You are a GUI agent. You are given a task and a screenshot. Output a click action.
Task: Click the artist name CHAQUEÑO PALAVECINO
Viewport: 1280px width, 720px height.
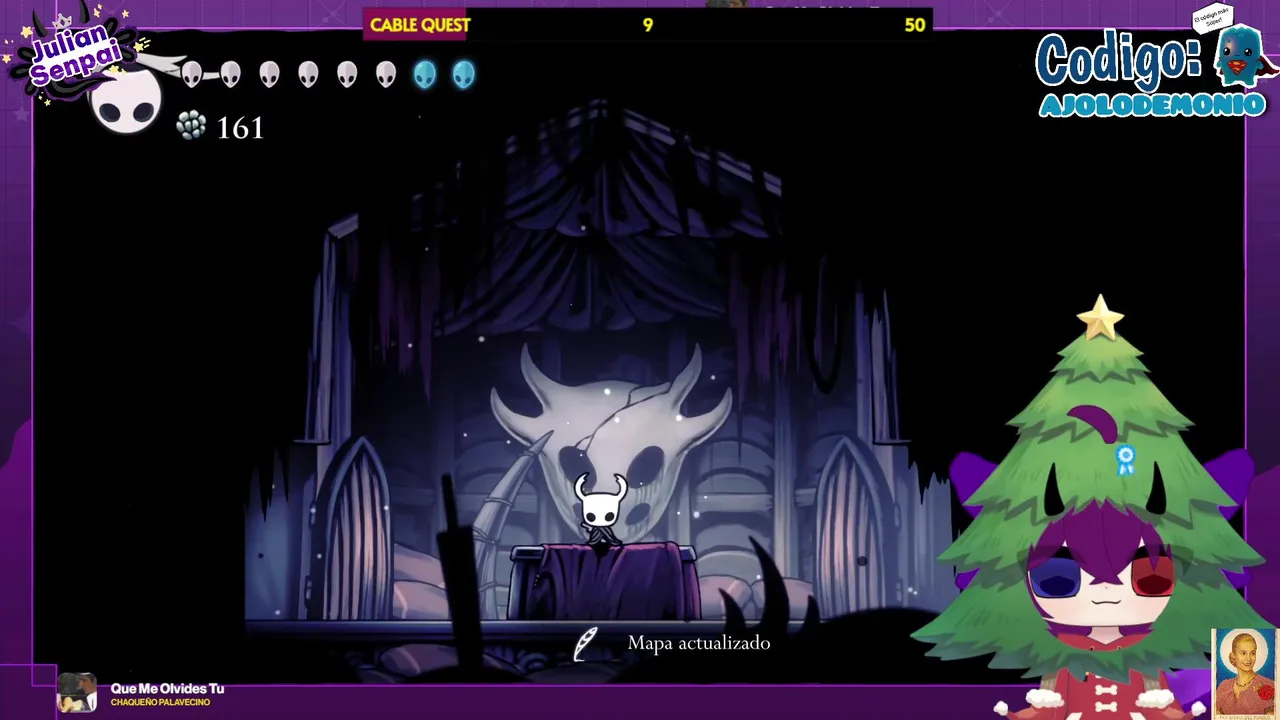tap(160, 703)
